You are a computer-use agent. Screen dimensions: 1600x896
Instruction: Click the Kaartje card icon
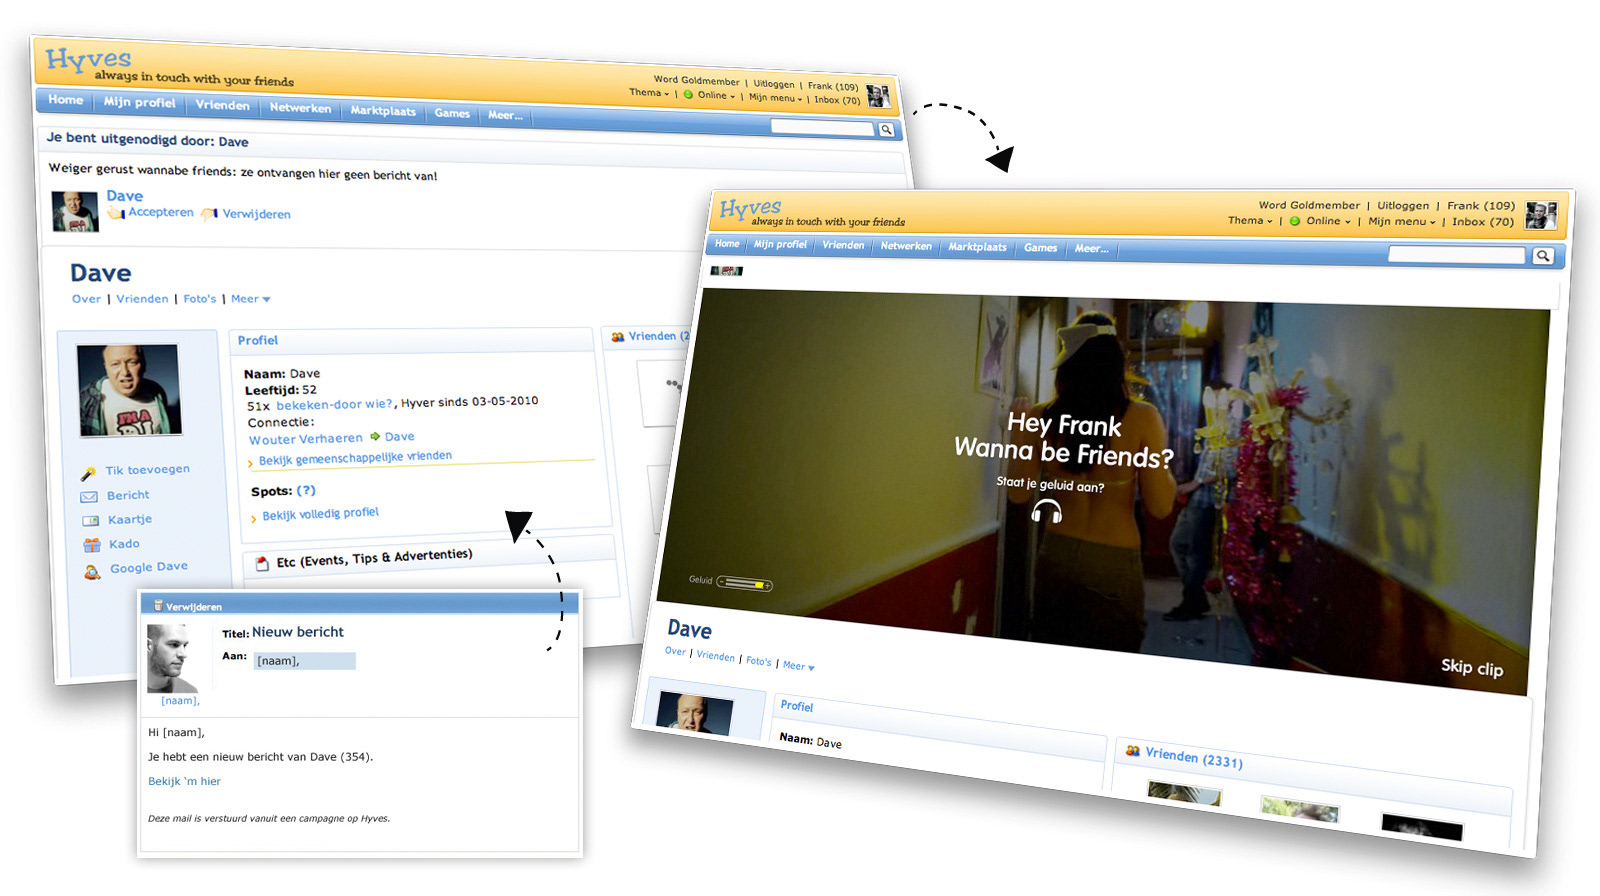(x=90, y=521)
